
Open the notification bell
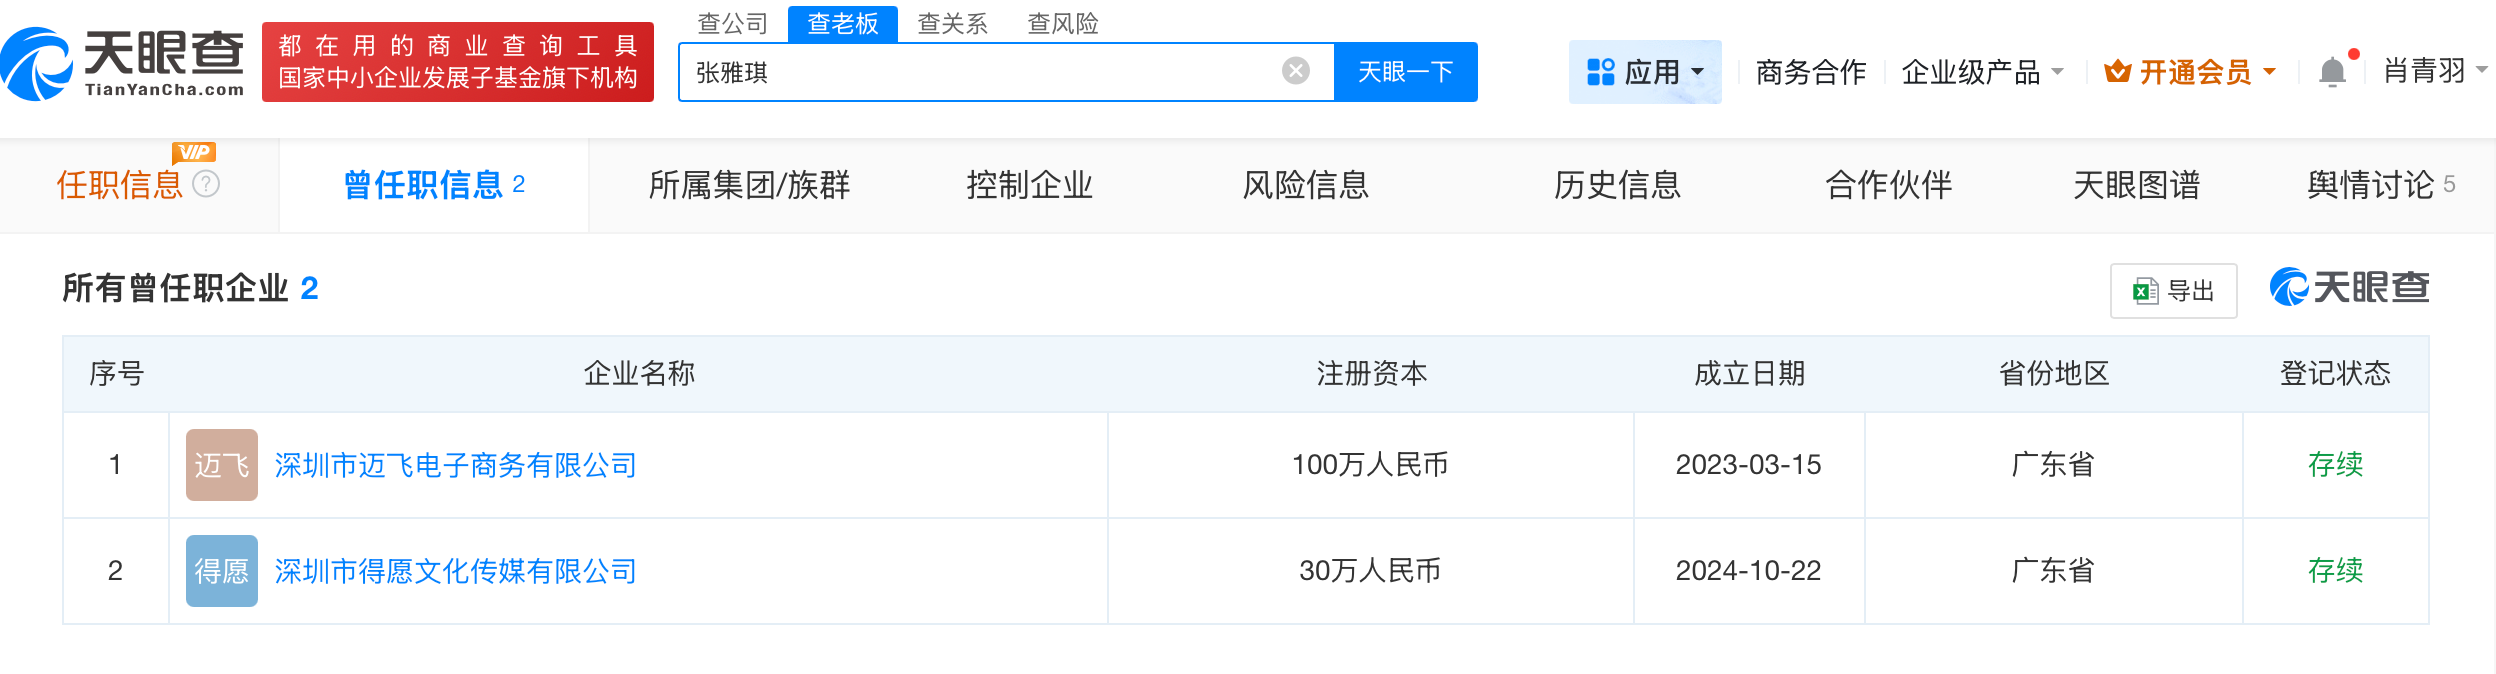click(2332, 72)
